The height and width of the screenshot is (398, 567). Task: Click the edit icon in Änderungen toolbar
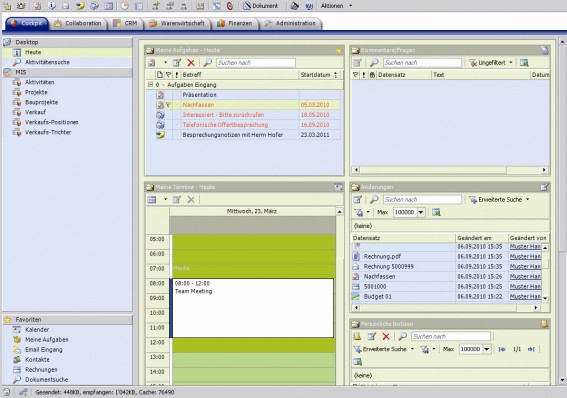[358, 200]
